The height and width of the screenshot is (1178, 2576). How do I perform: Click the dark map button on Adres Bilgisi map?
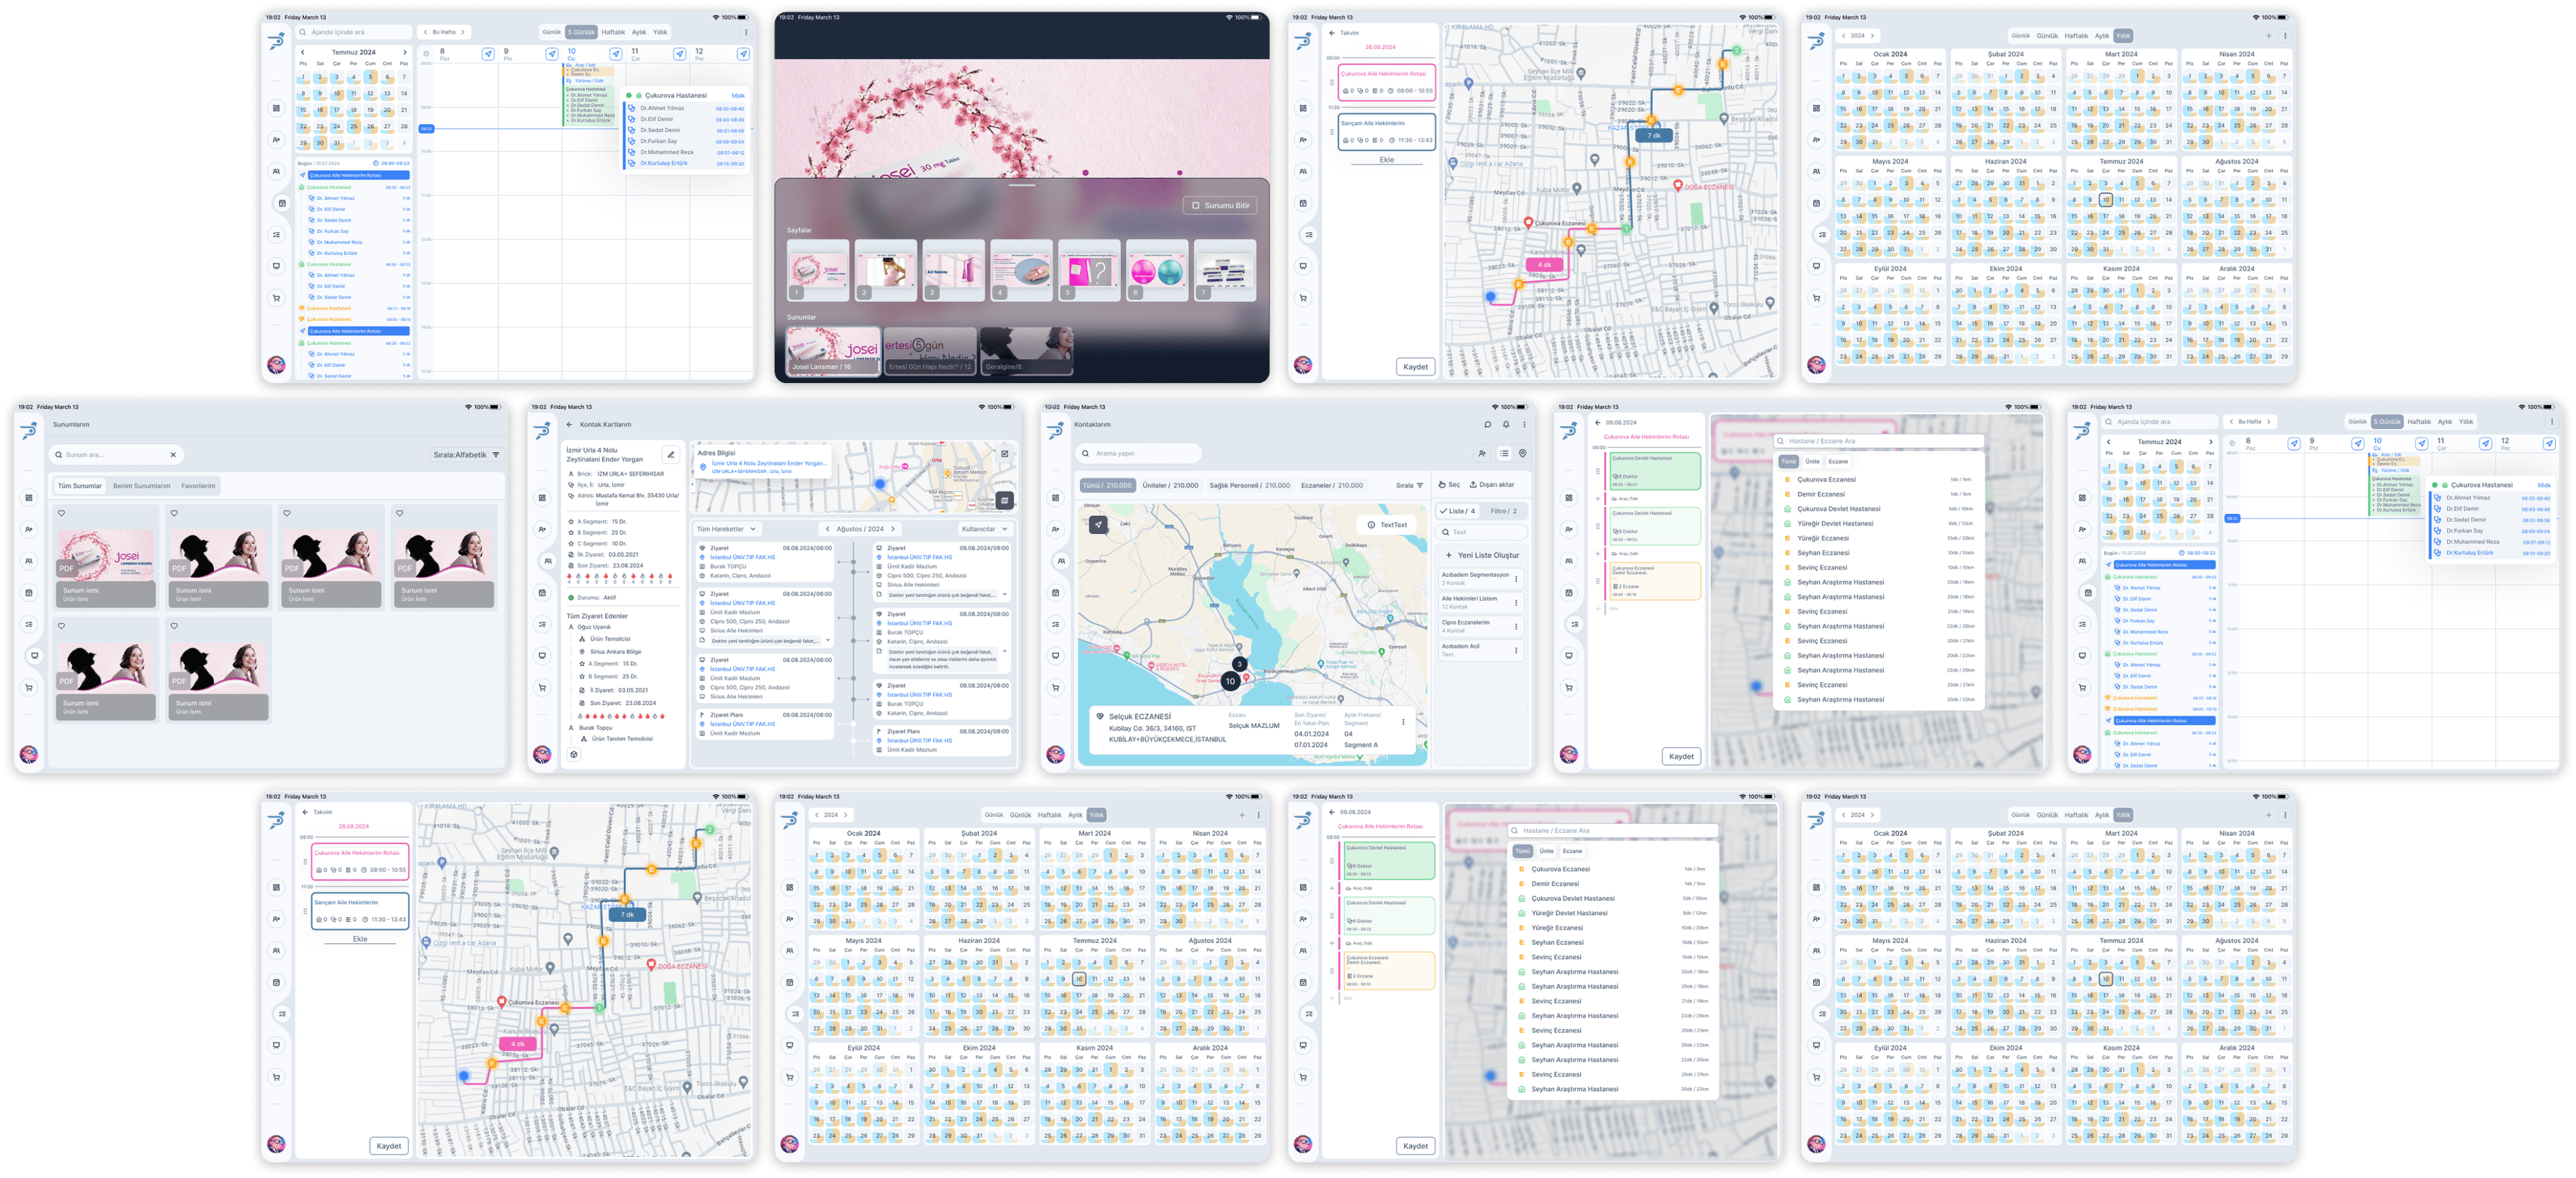click(1004, 500)
